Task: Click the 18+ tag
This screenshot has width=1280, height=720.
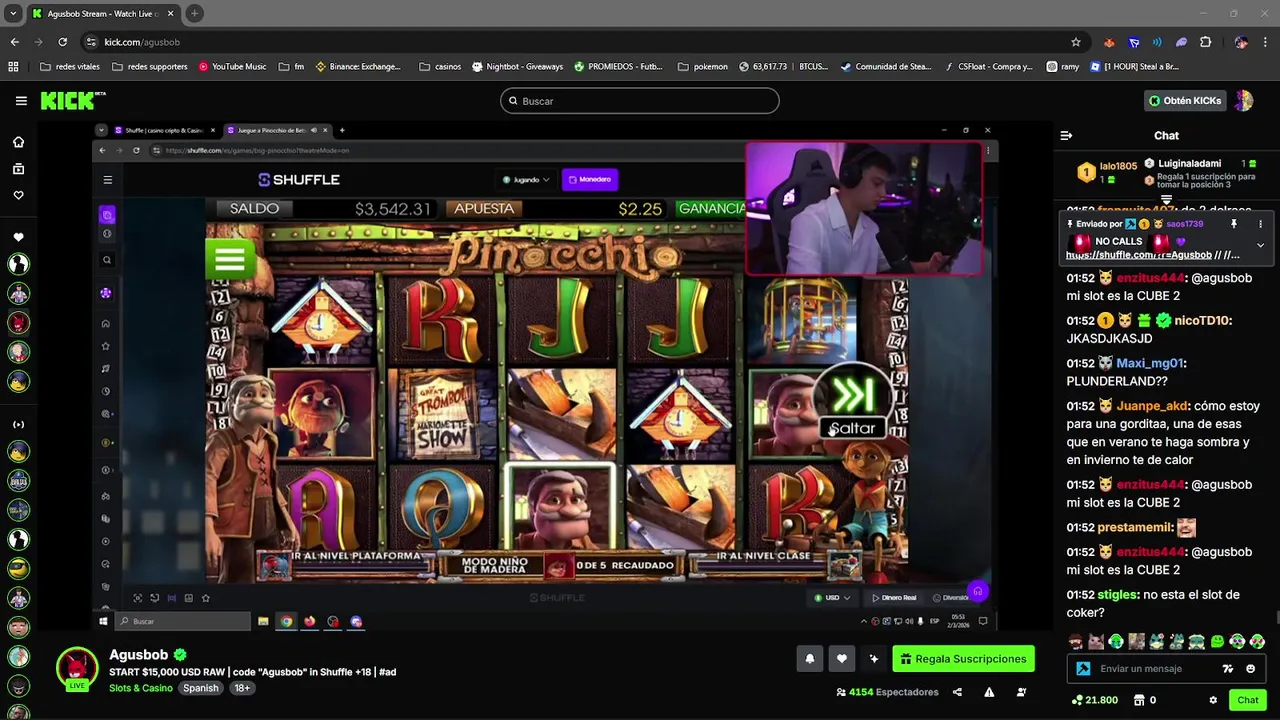Action: 242,688
